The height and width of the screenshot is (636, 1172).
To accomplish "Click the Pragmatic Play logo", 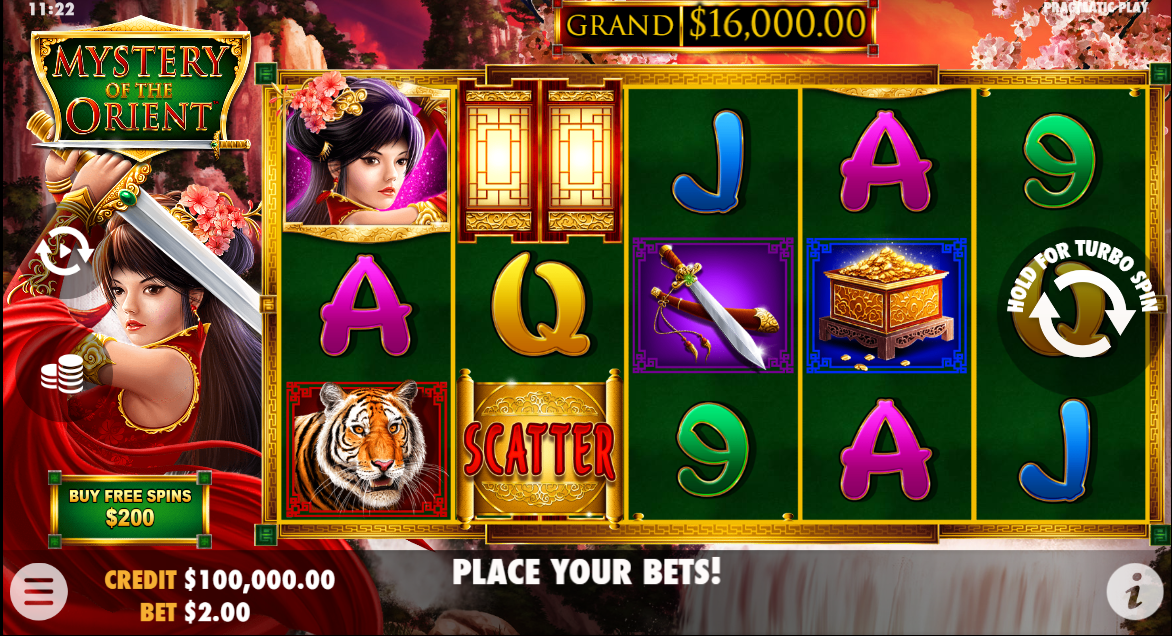I will (x=1095, y=8).
